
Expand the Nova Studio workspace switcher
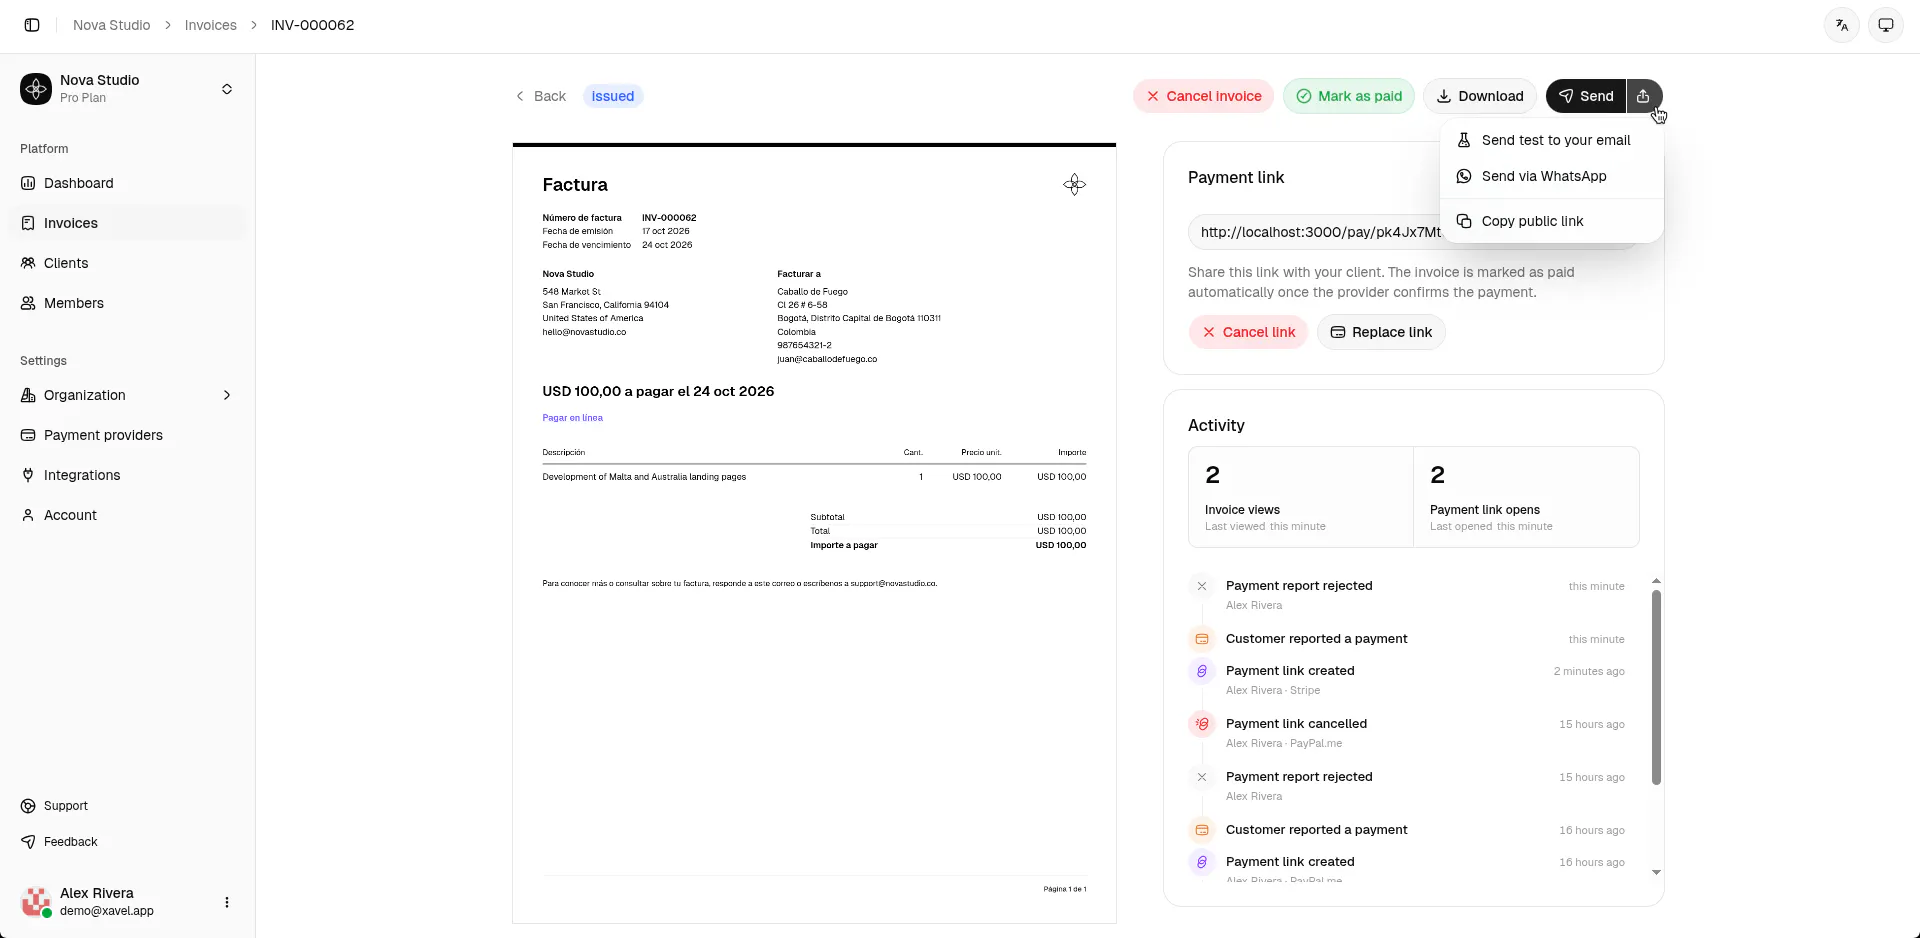coord(227,89)
